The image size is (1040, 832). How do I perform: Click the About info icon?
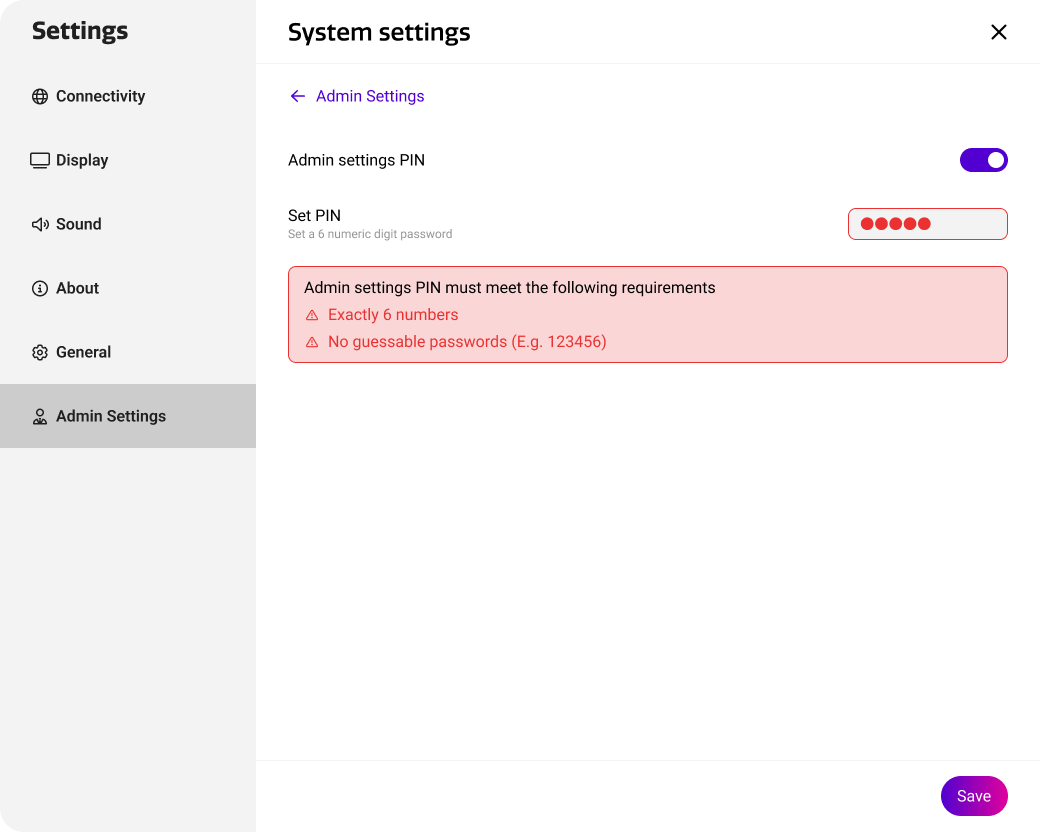coord(39,288)
